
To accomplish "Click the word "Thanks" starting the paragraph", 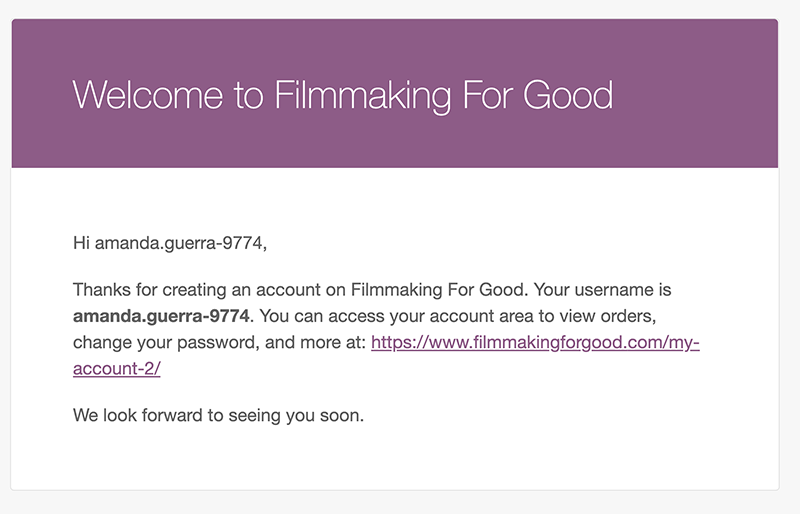I will (x=102, y=290).
